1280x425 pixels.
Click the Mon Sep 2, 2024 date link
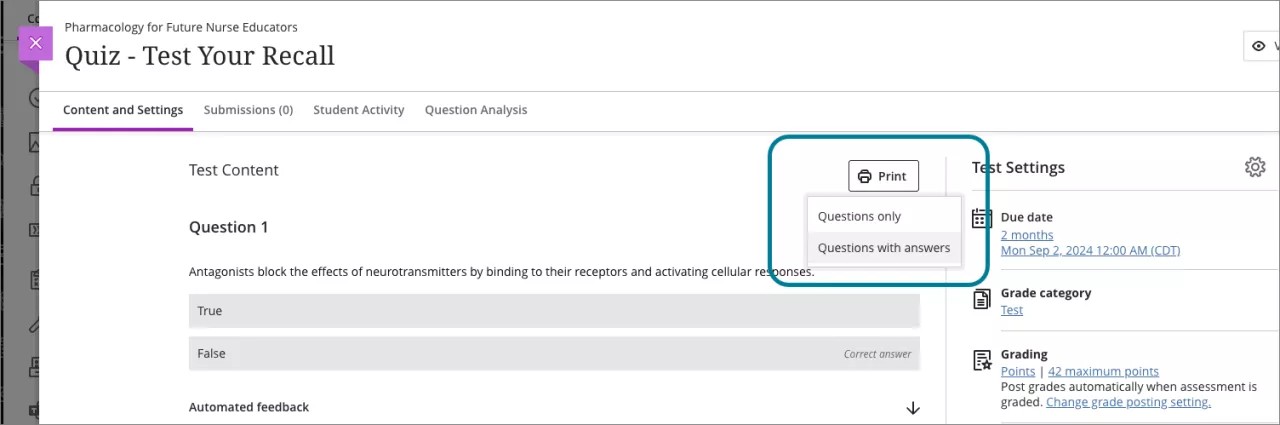click(x=1090, y=250)
